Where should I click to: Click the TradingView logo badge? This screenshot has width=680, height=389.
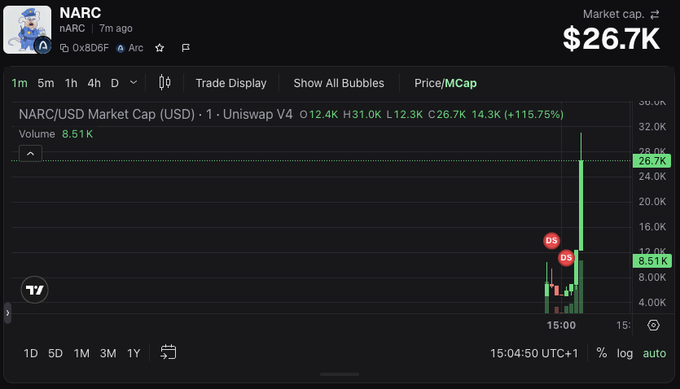(x=35, y=290)
